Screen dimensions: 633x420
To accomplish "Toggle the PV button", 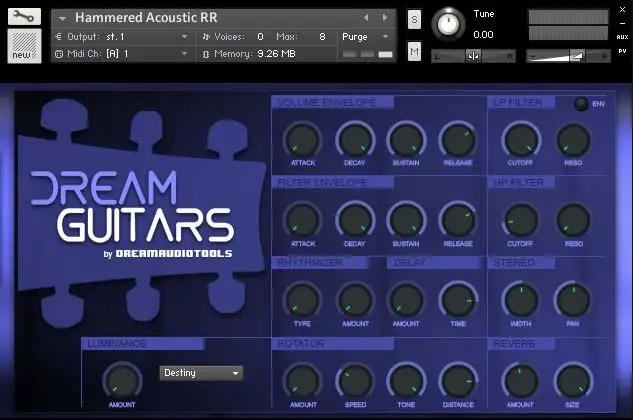I will [x=622, y=51].
